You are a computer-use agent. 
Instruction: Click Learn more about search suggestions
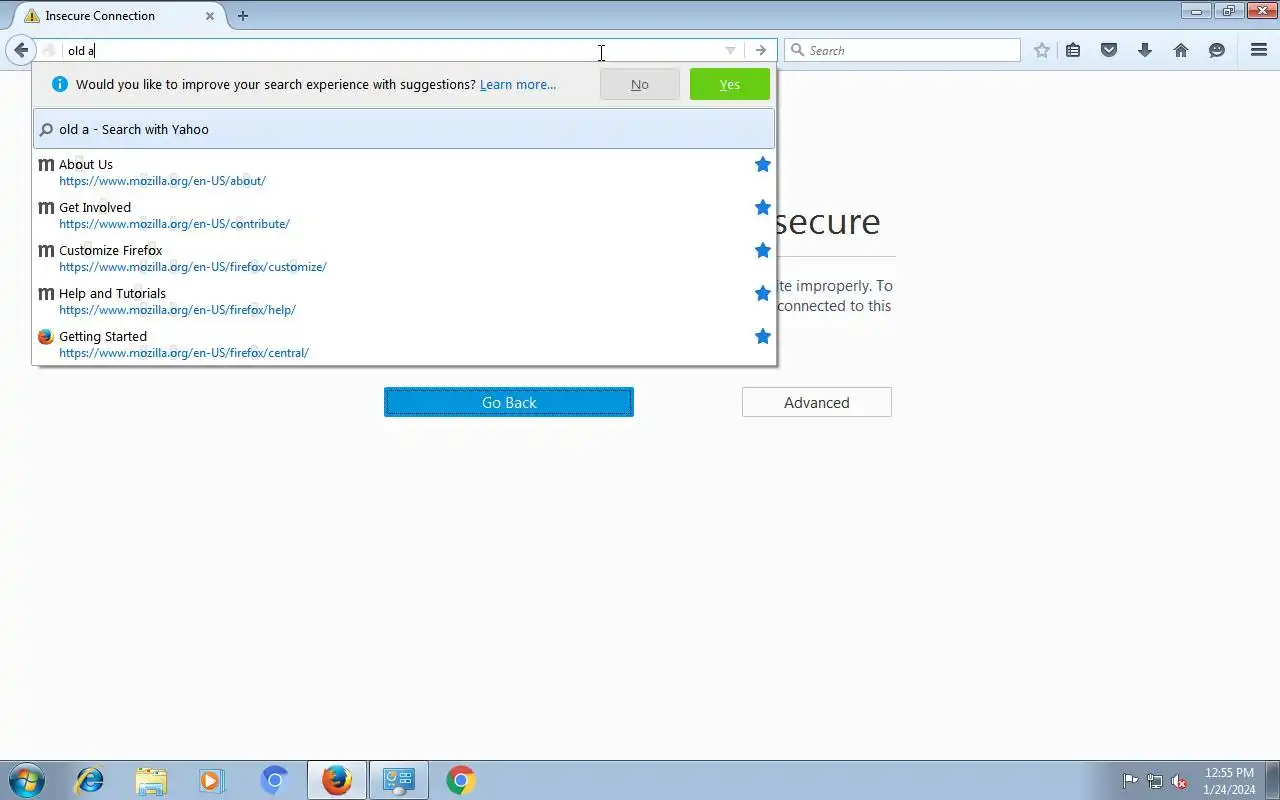518,85
